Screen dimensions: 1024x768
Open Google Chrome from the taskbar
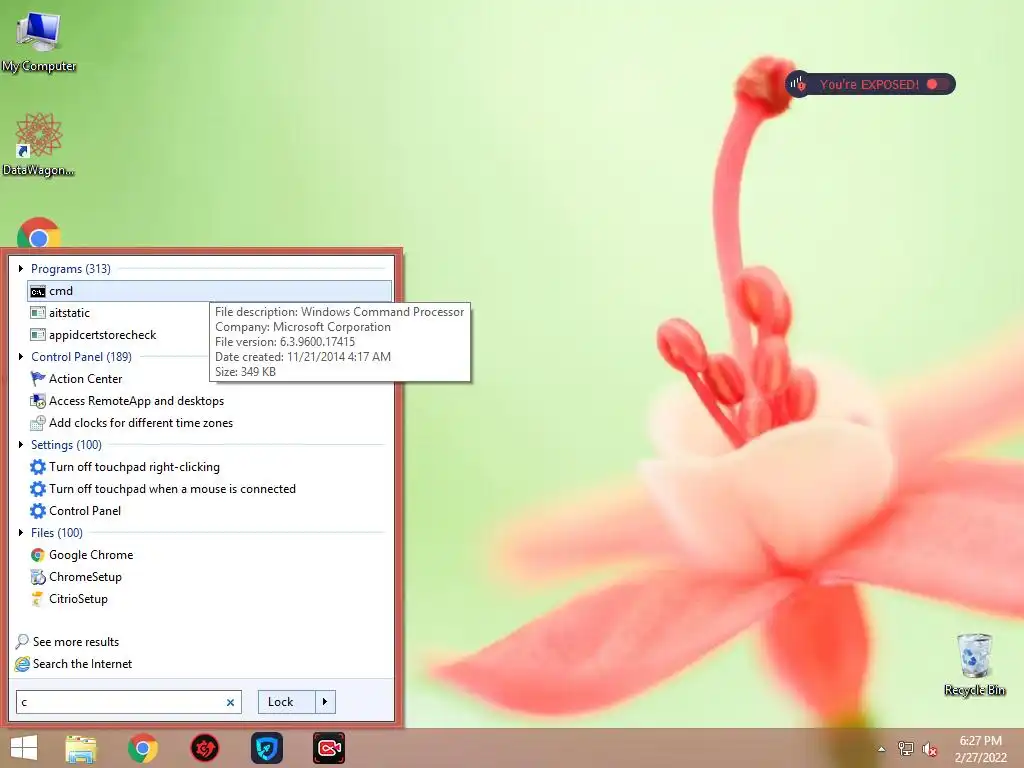[142, 748]
